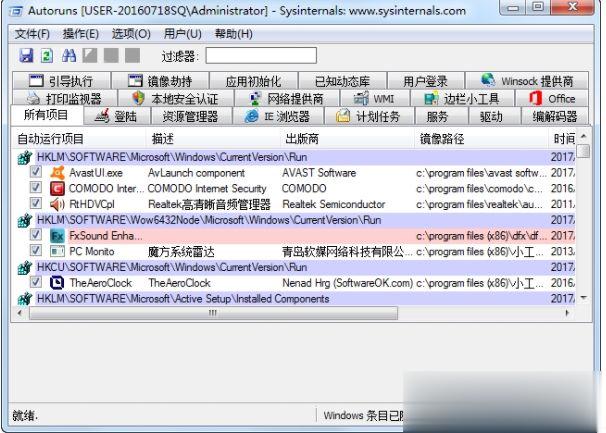The width and height of the screenshot is (606, 433).
Task: Click the vertical scrollbar down arrow
Action: 583,298
